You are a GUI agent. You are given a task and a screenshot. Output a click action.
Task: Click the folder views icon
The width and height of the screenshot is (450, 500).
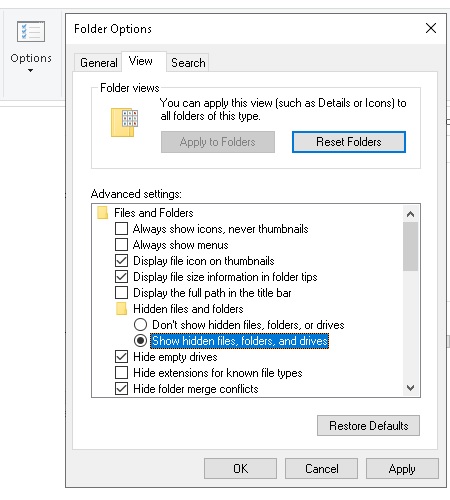124,122
